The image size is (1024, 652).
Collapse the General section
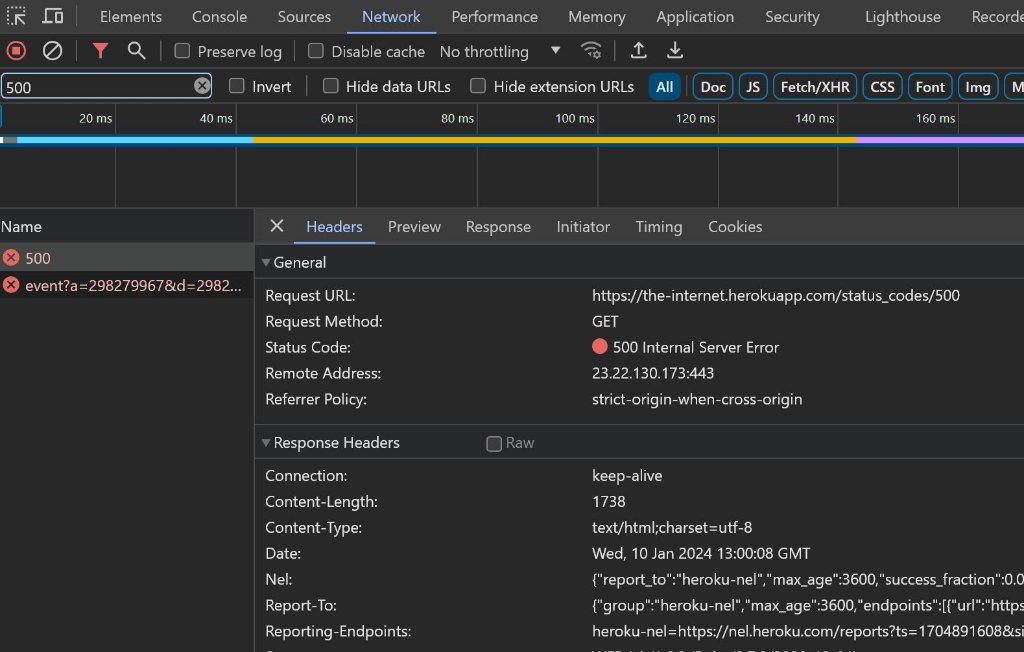pos(266,262)
